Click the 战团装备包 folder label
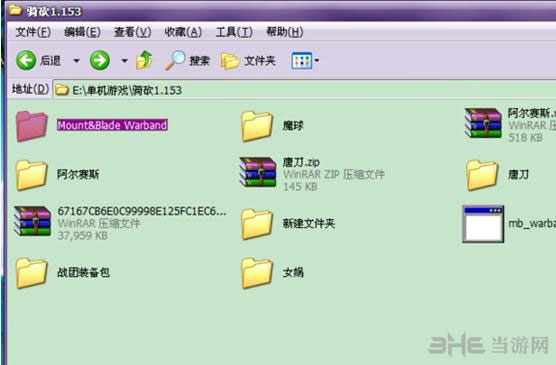556x365 pixels. [x=83, y=272]
